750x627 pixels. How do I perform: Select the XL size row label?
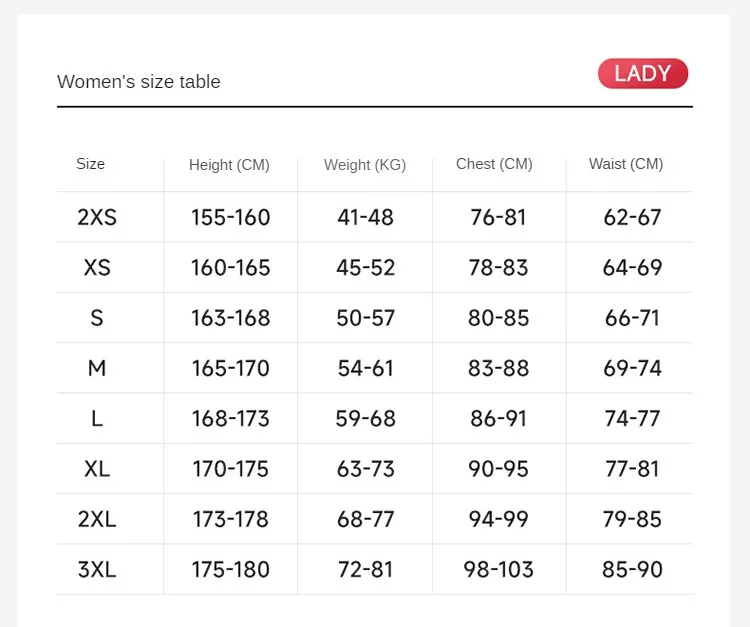pos(97,469)
